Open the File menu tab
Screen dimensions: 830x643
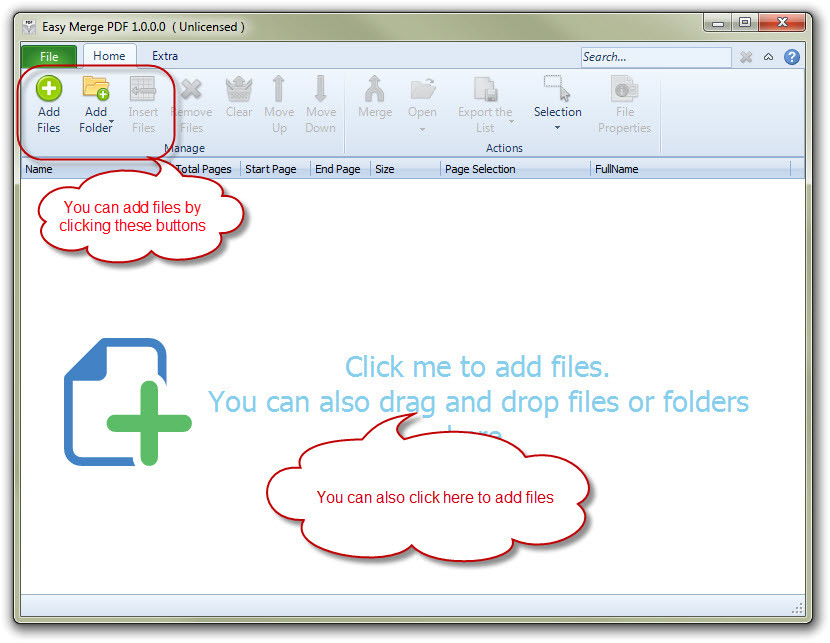coord(49,57)
